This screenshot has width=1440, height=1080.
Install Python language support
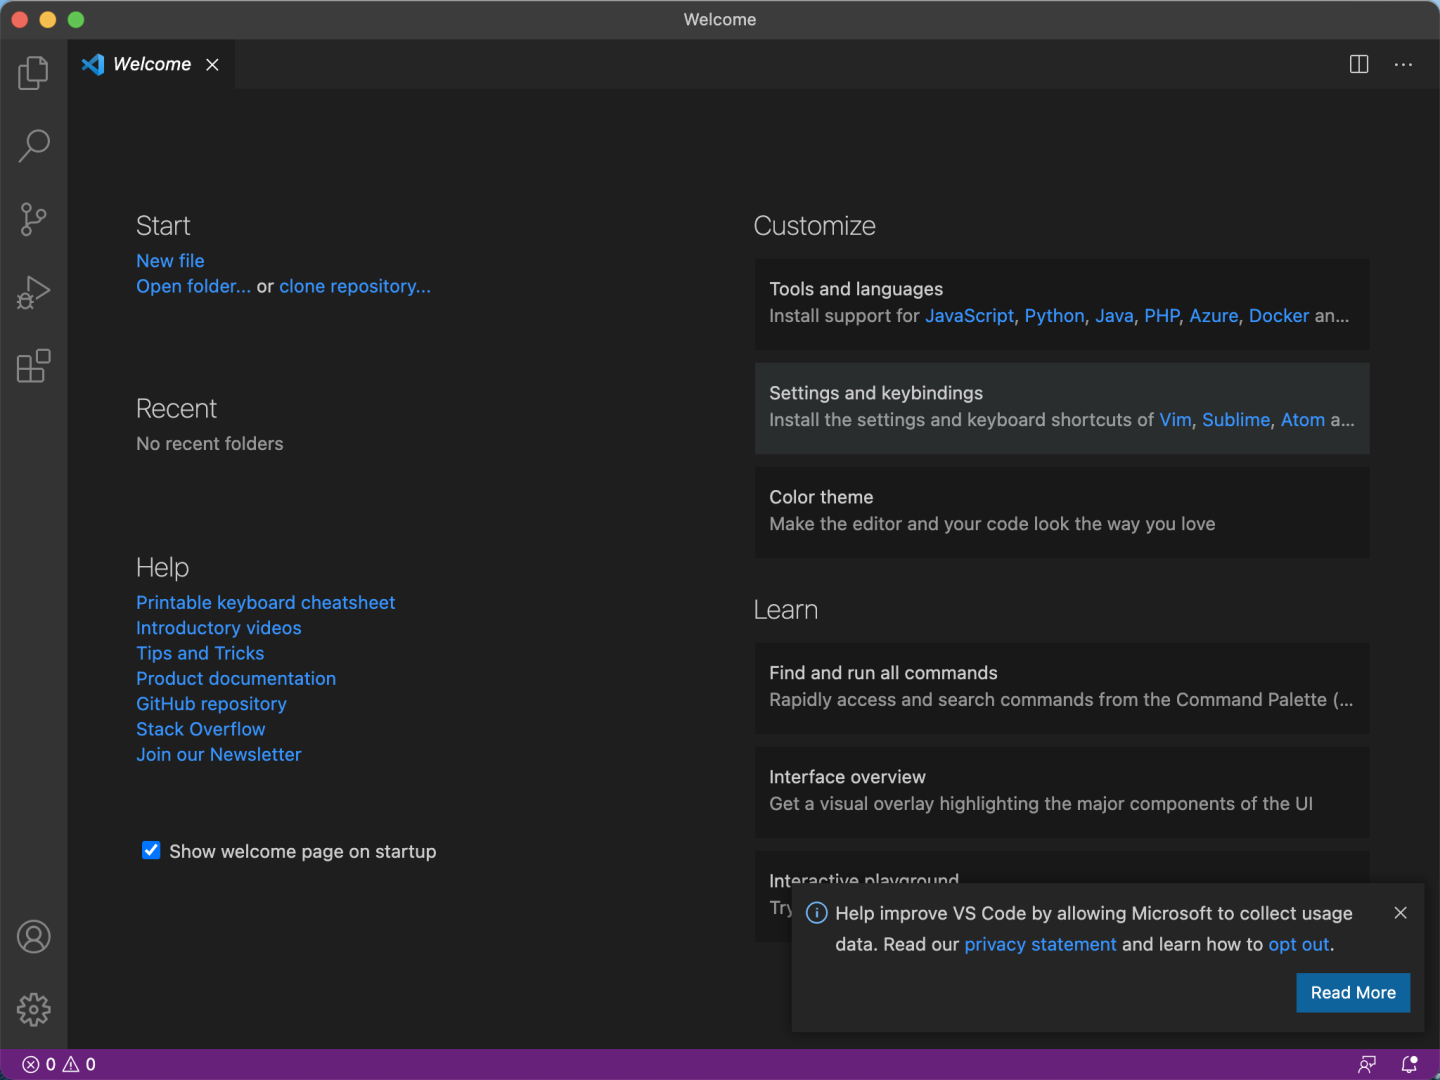(x=1054, y=316)
